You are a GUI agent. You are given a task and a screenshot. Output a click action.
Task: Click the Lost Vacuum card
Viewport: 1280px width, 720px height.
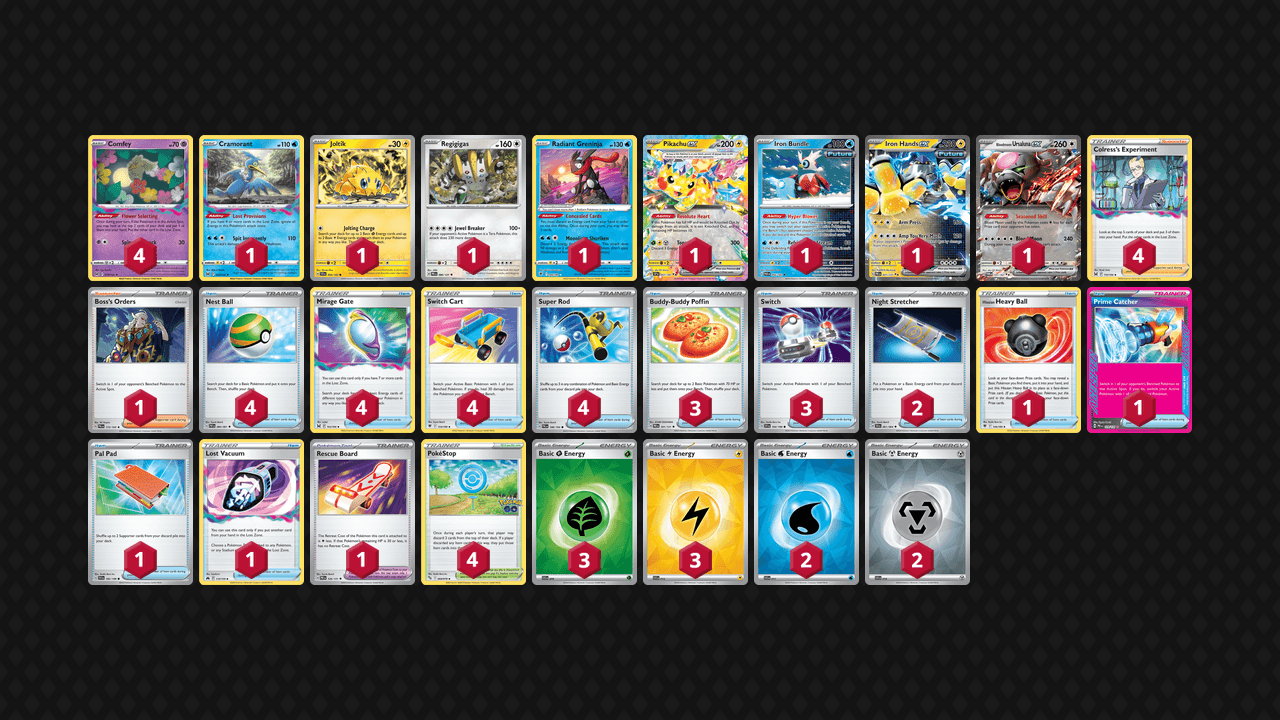coord(251,512)
